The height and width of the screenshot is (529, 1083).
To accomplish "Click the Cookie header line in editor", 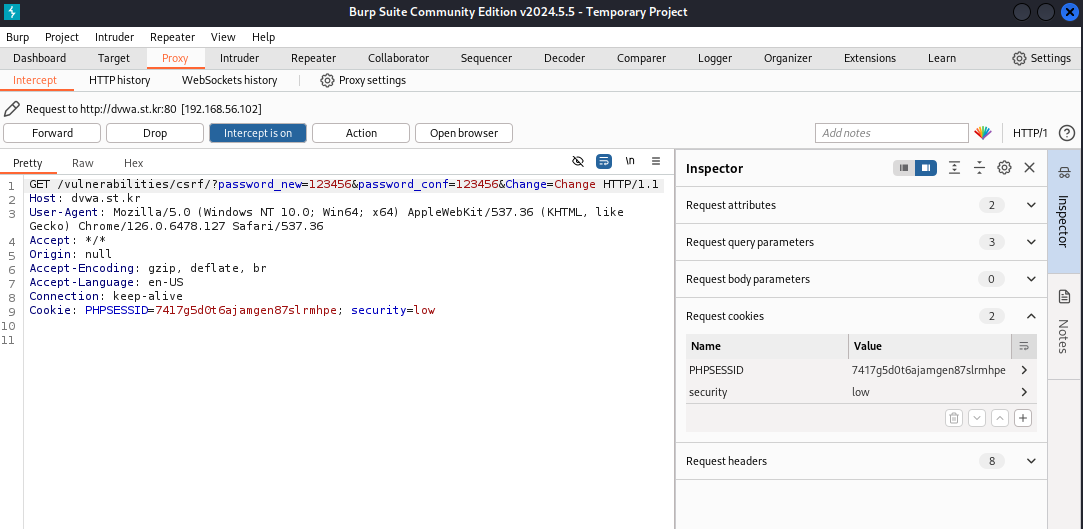I will click(x=232, y=310).
